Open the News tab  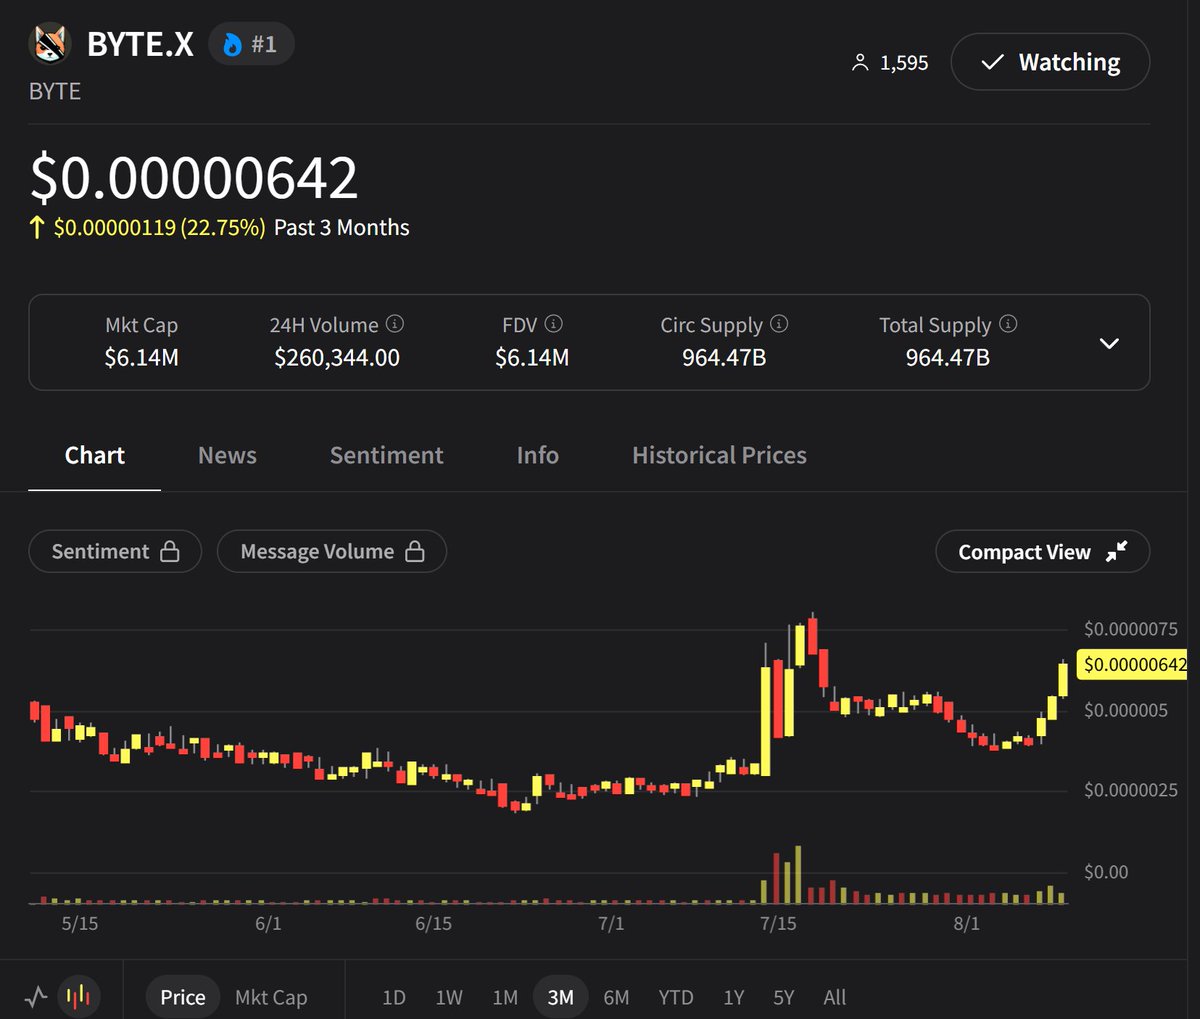[x=227, y=456]
